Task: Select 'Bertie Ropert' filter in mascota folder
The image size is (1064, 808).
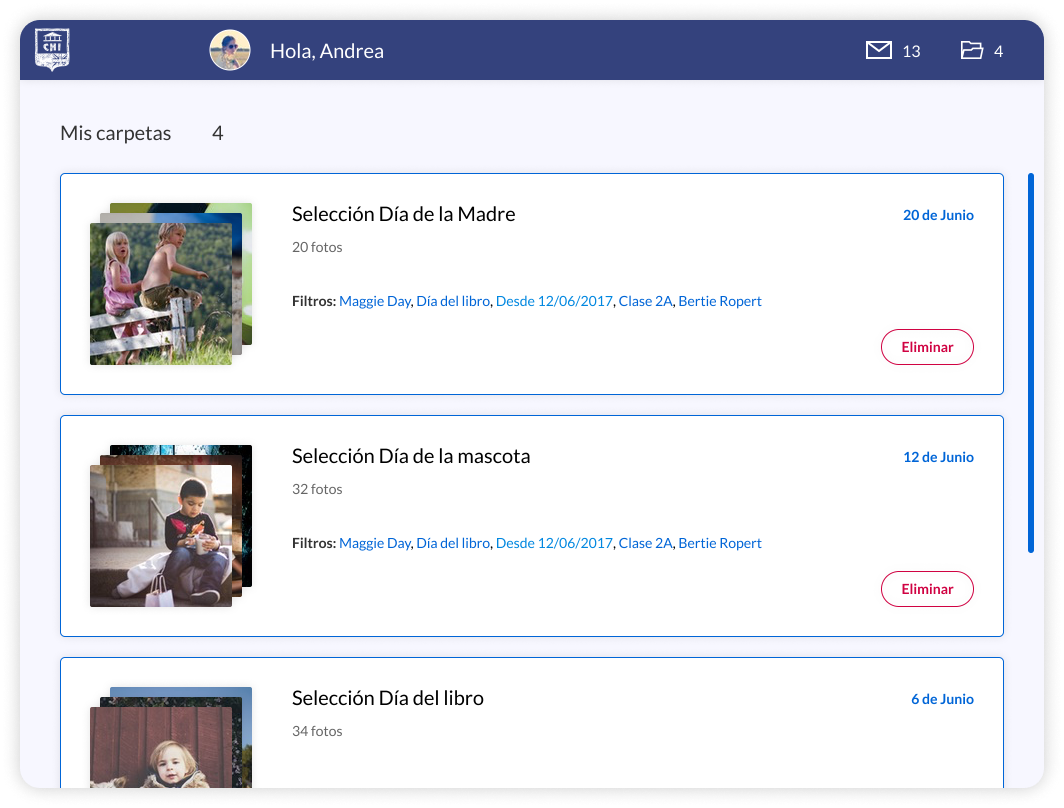Action: (720, 543)
